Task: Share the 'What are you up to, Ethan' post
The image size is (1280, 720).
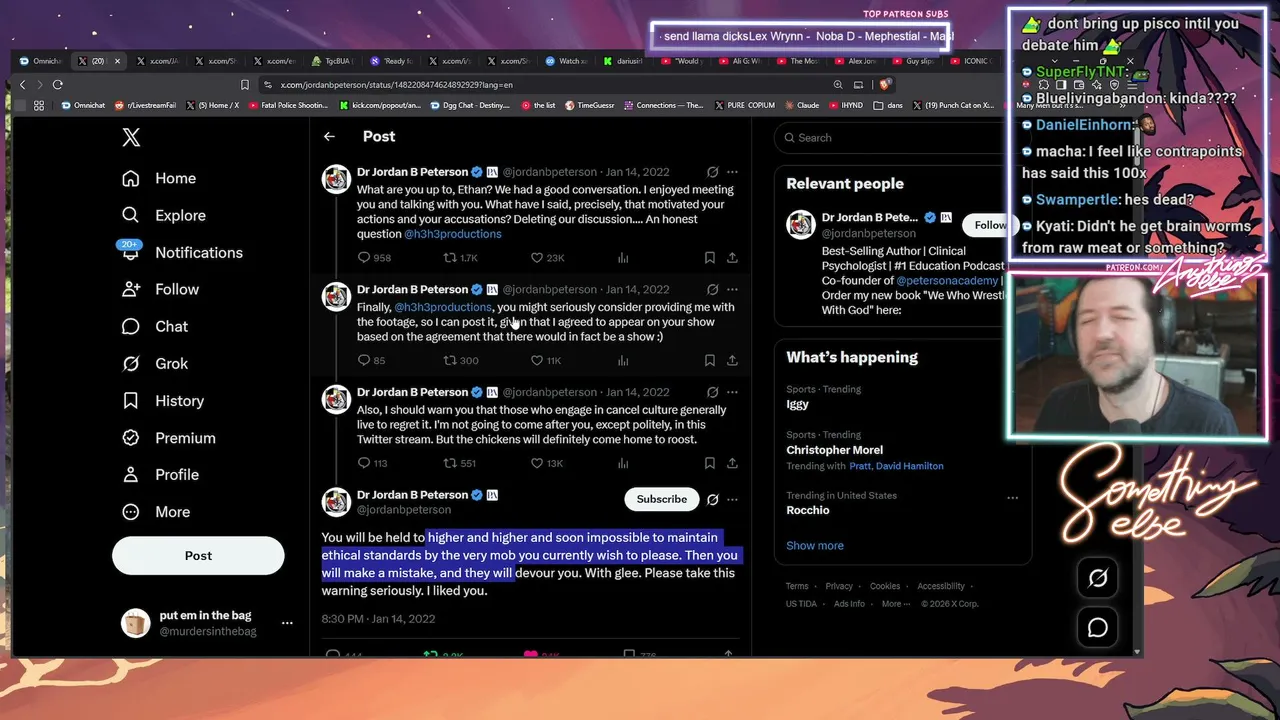Action: [732, 258]
